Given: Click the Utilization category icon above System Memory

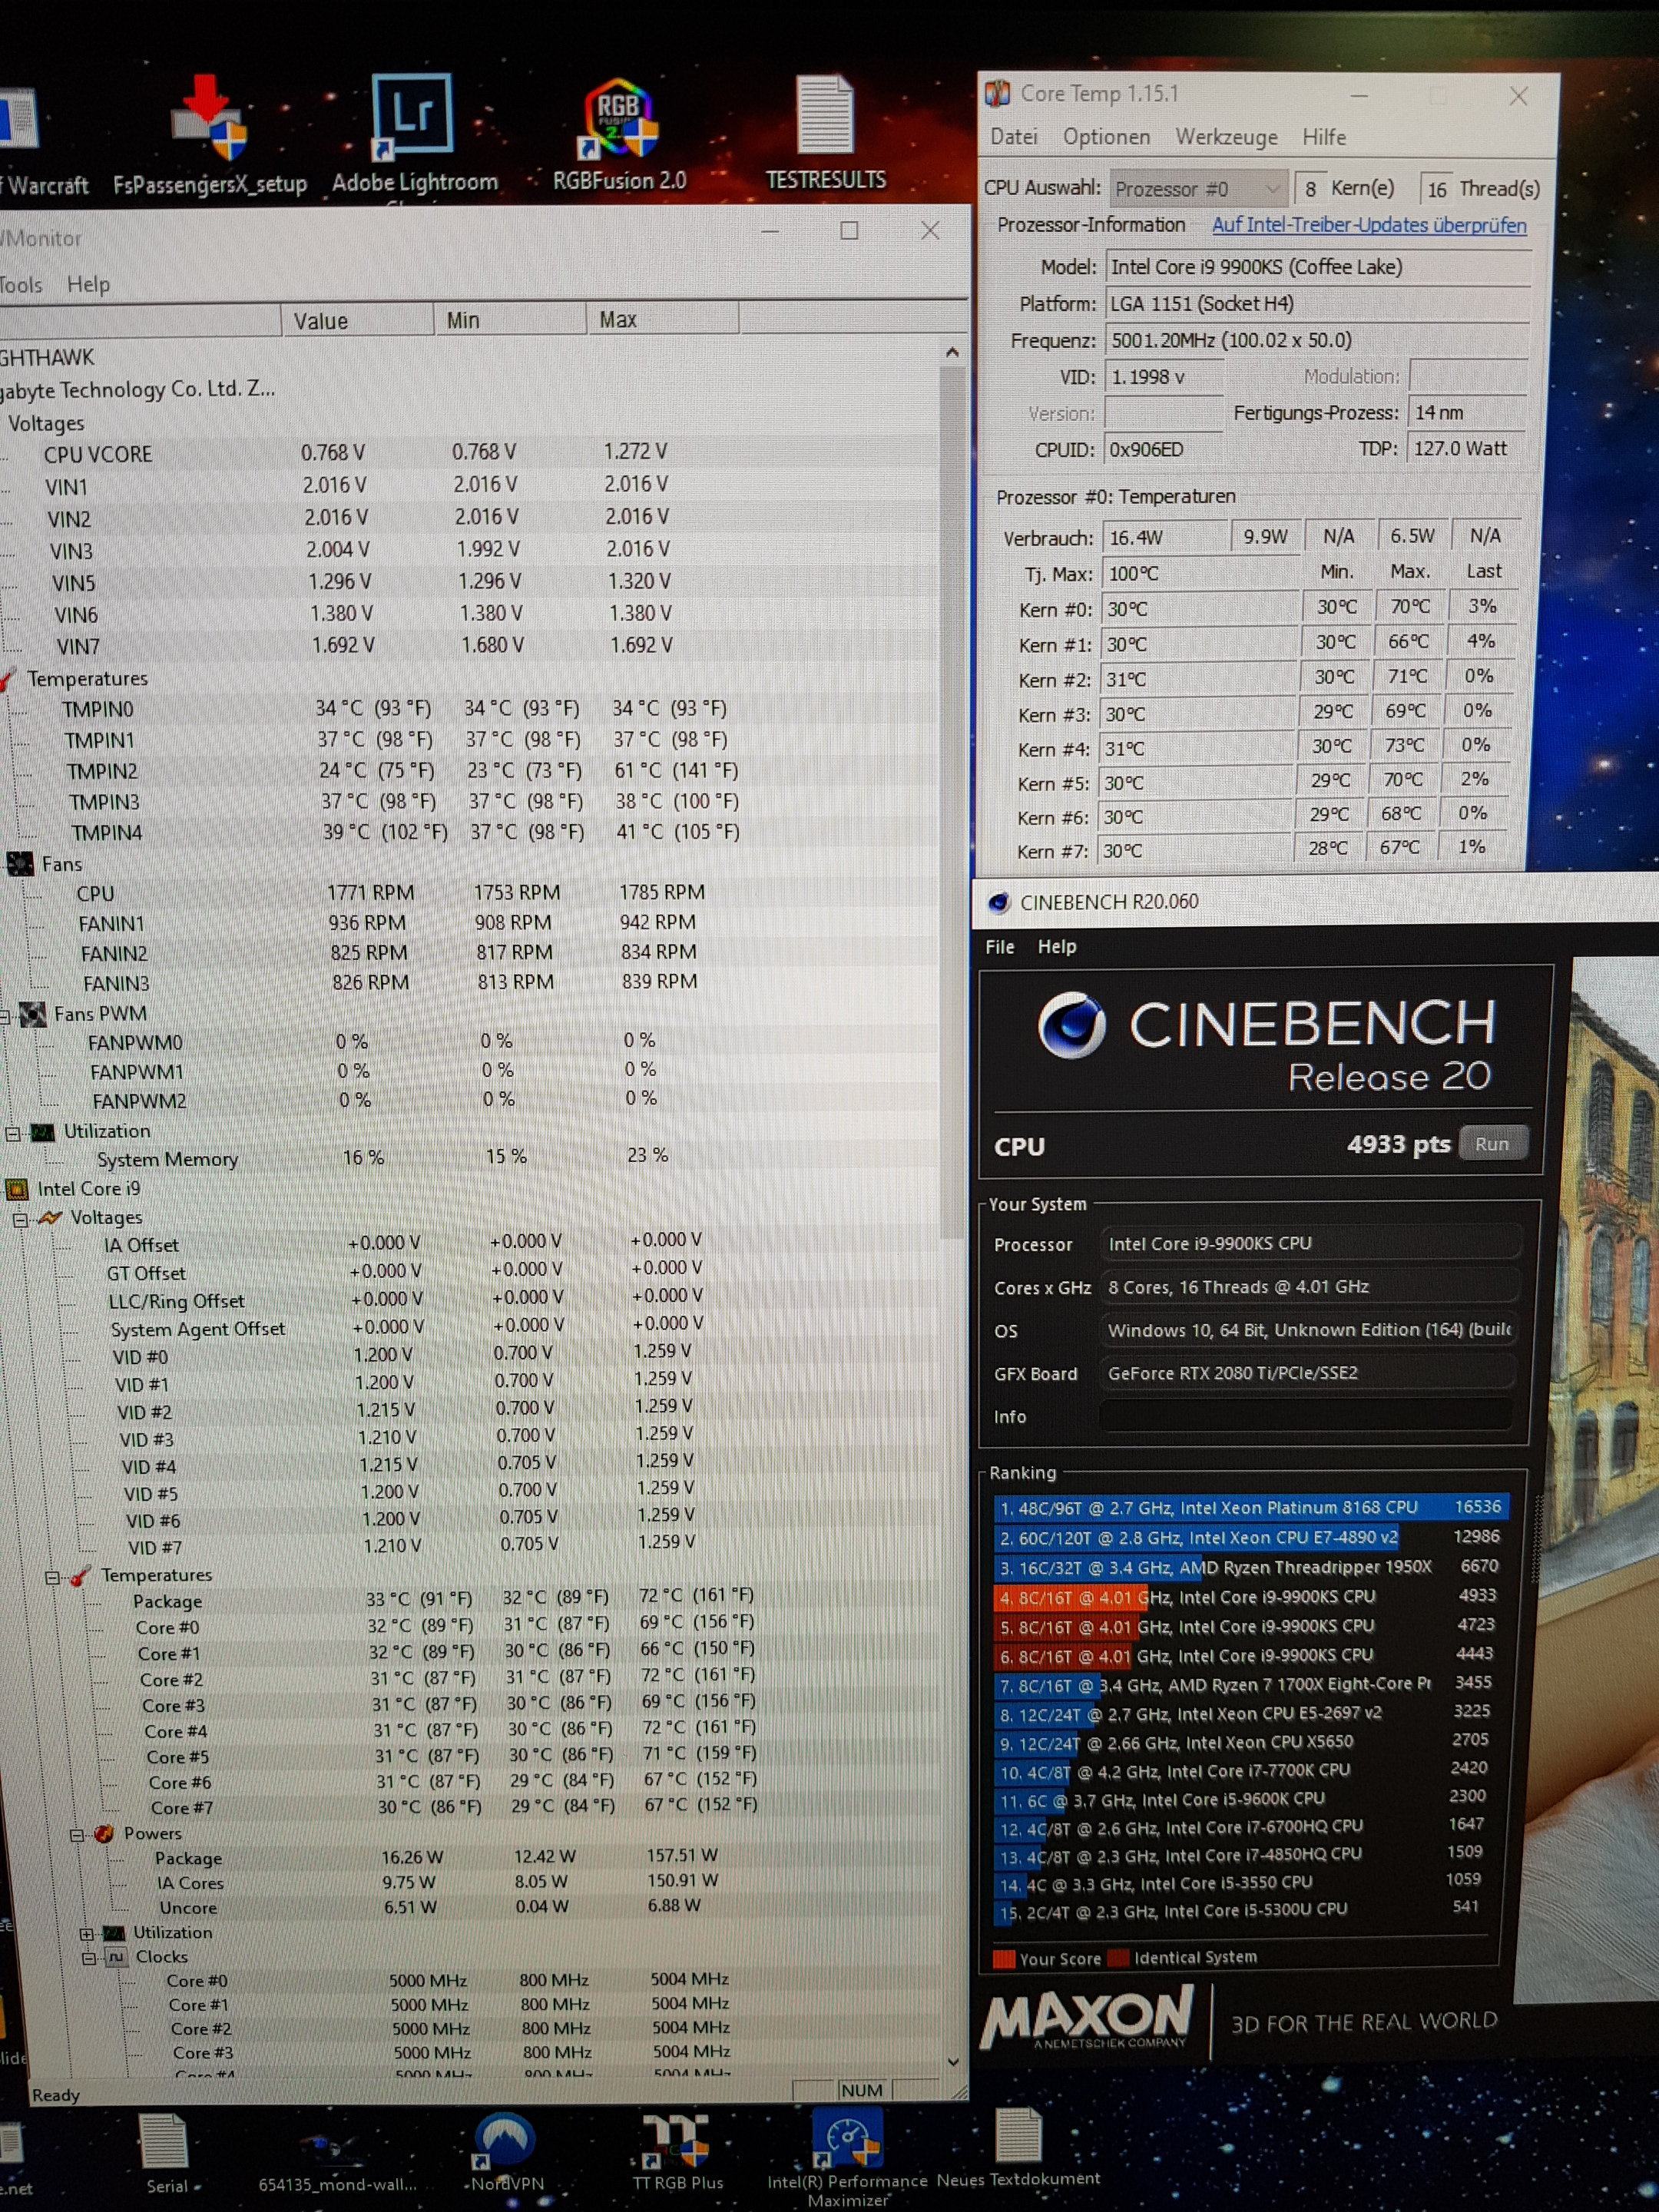Looking at the screenshot, I should pyautogui.click(x=43, y=1132).
